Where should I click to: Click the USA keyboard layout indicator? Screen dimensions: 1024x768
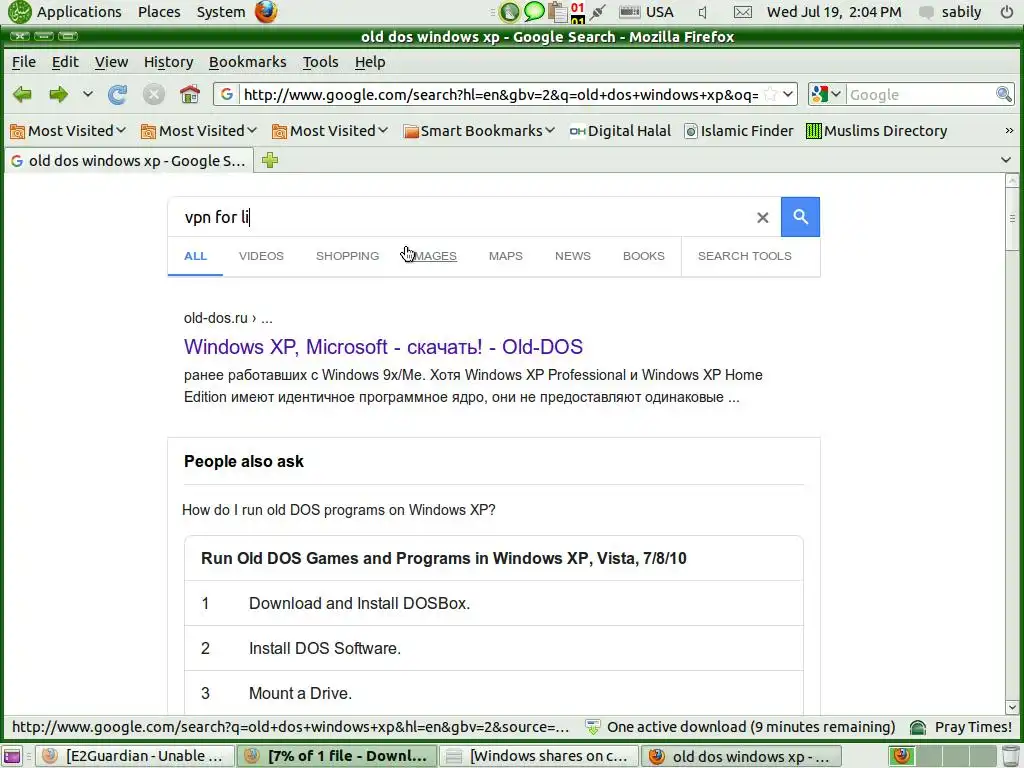646,12
